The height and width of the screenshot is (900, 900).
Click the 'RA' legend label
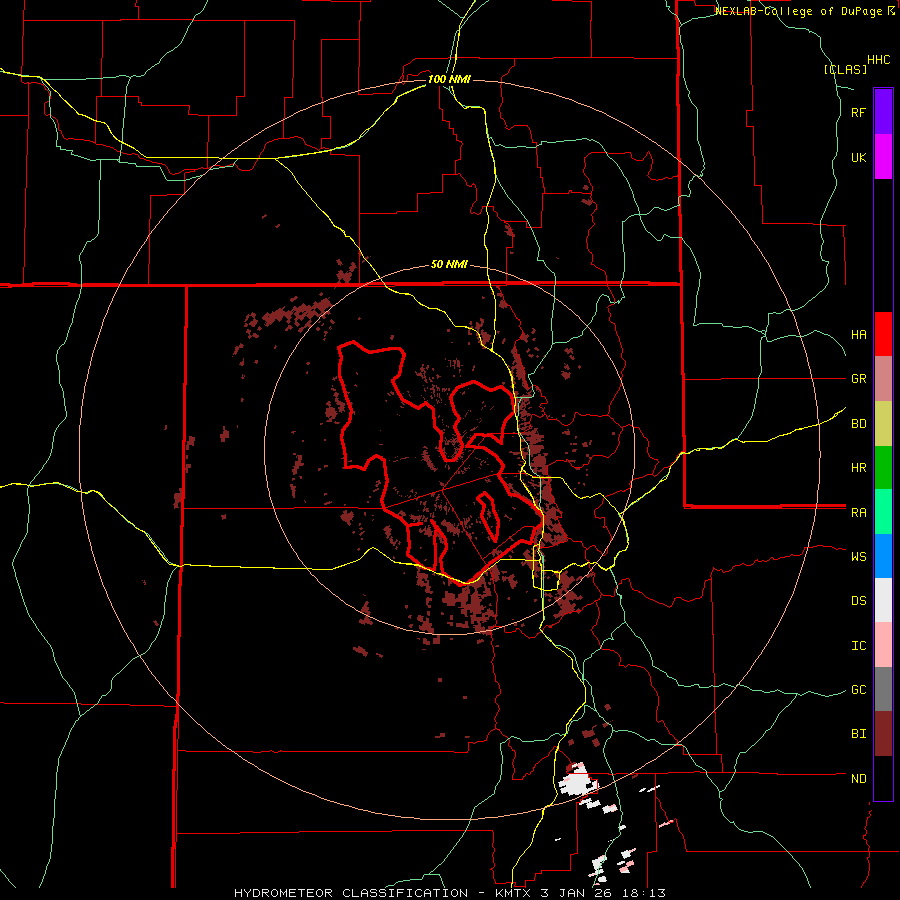pos(858,513)
